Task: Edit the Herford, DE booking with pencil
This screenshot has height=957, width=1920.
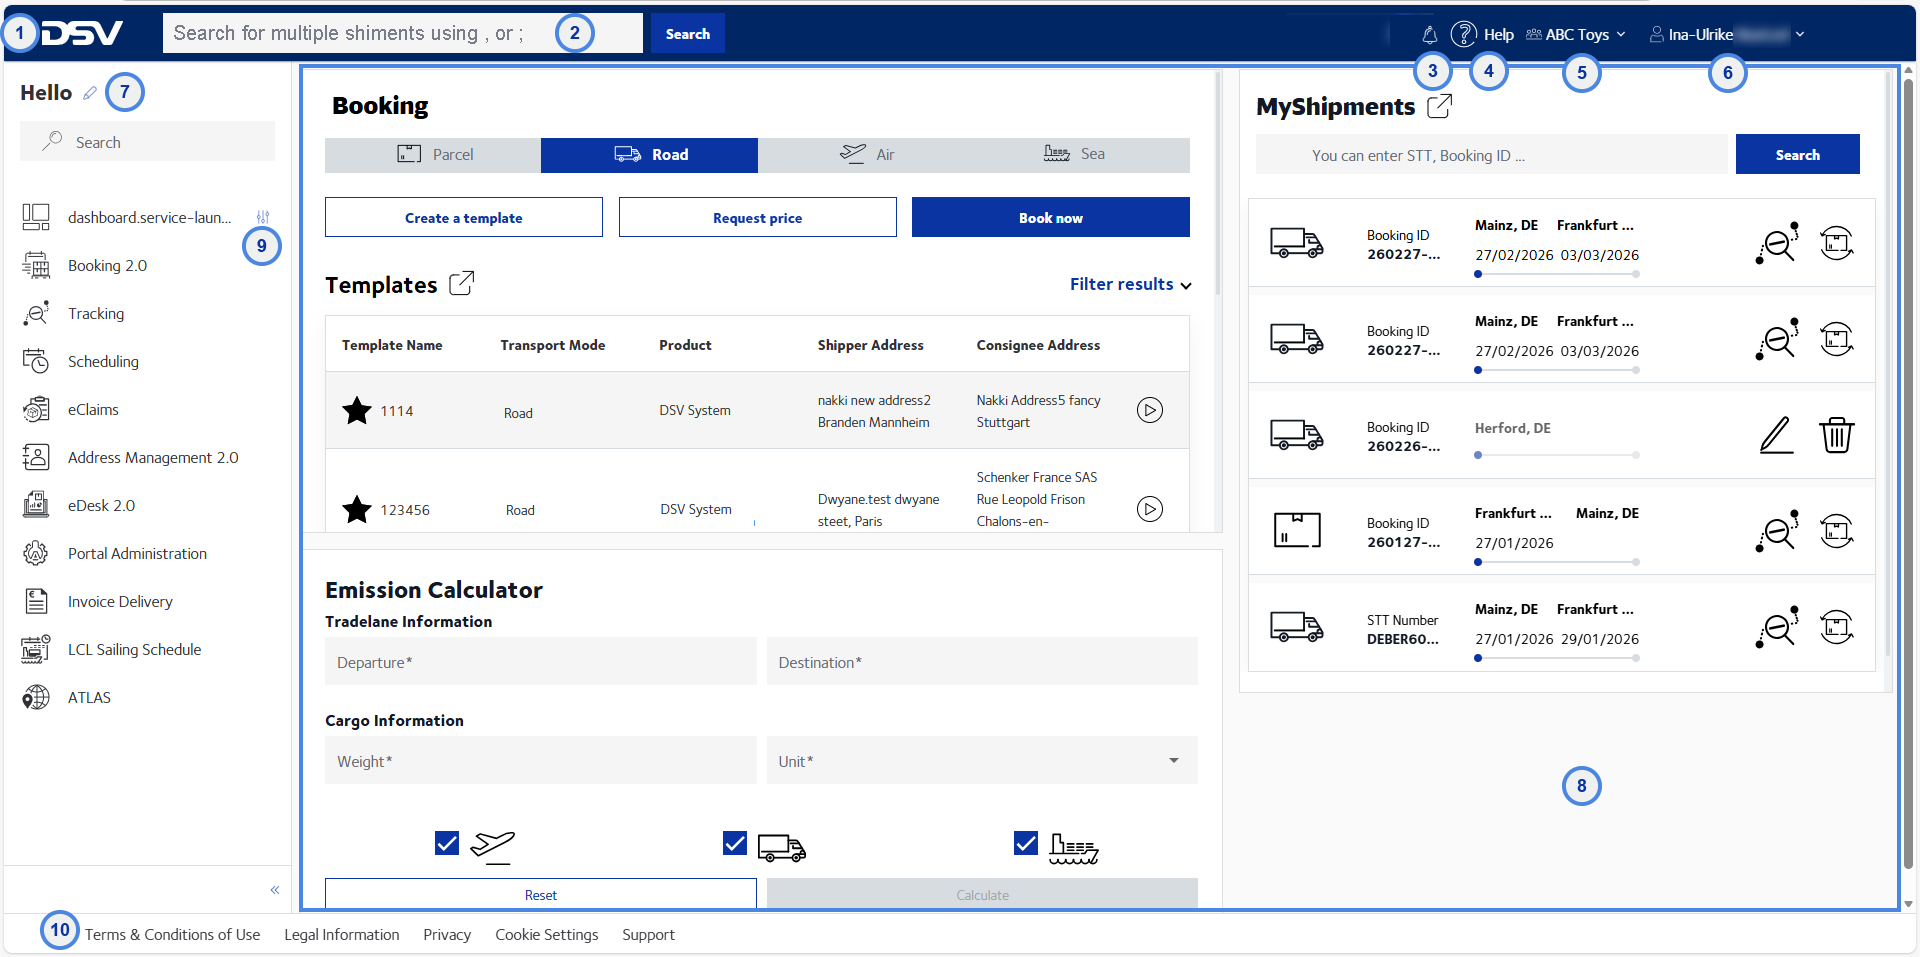Action: pyautogui.click(x=1776, y=435)
